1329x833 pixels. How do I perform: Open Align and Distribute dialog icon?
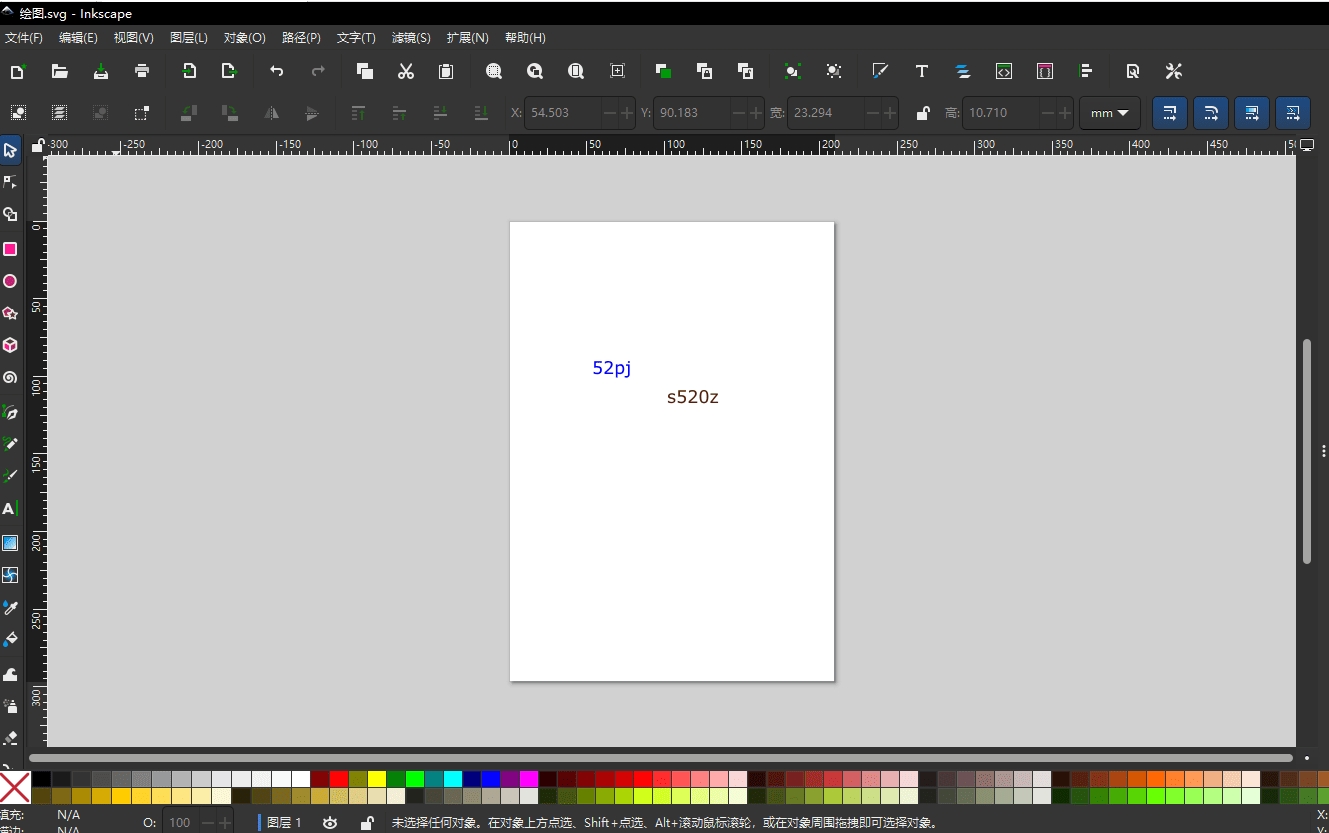pos(1086,71)
